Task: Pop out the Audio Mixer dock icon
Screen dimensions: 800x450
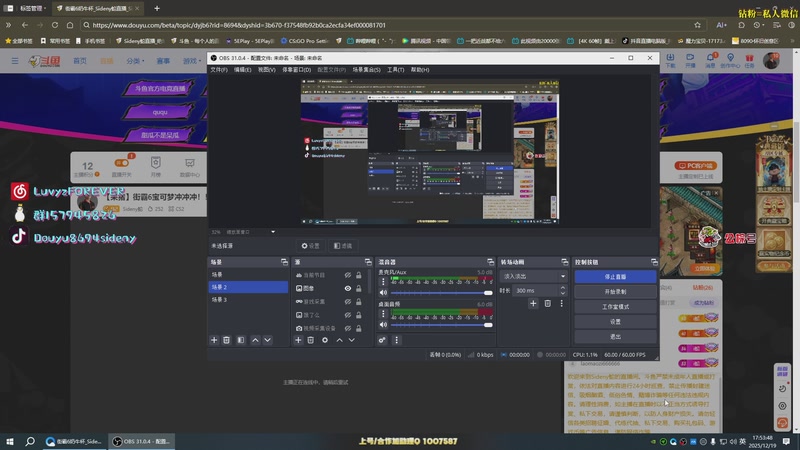Action: pos(490,262)
